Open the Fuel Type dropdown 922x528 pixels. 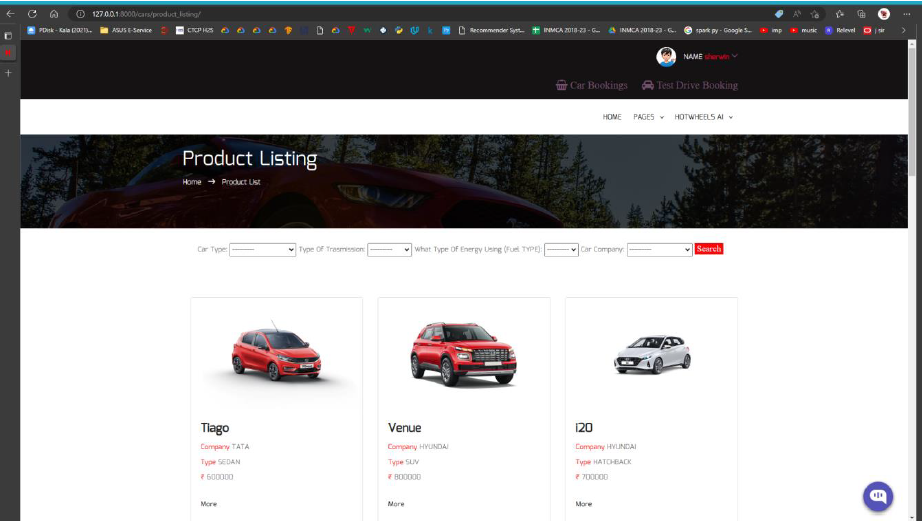pos(561,249)
